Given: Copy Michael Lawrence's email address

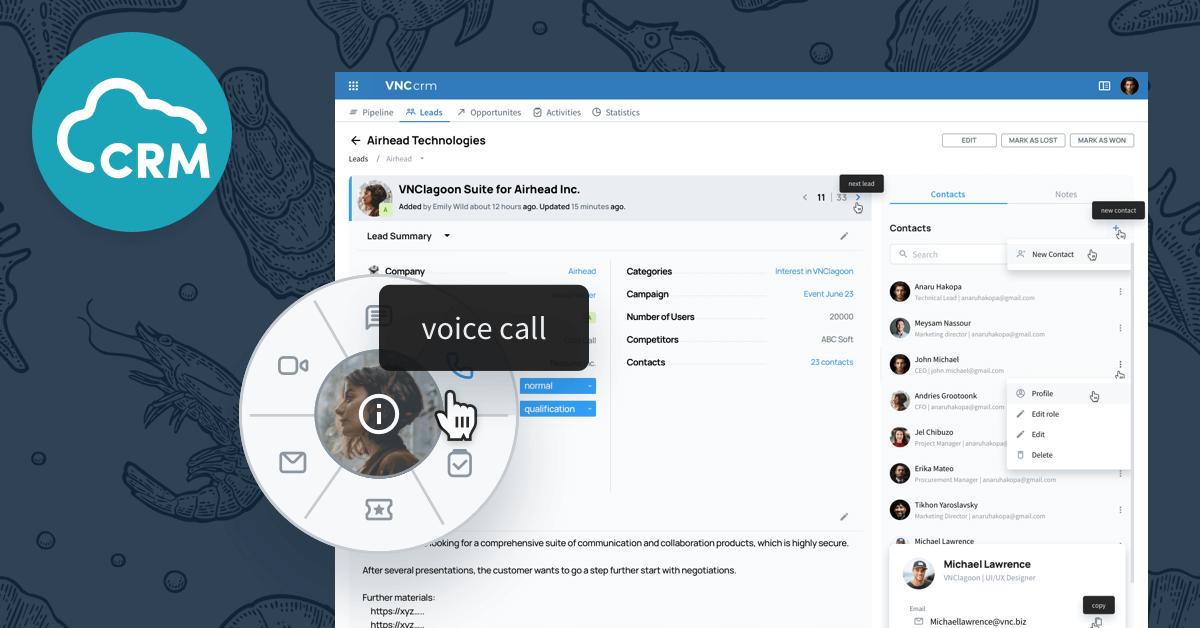Looking at the screenshot, I should [1098, 622].
